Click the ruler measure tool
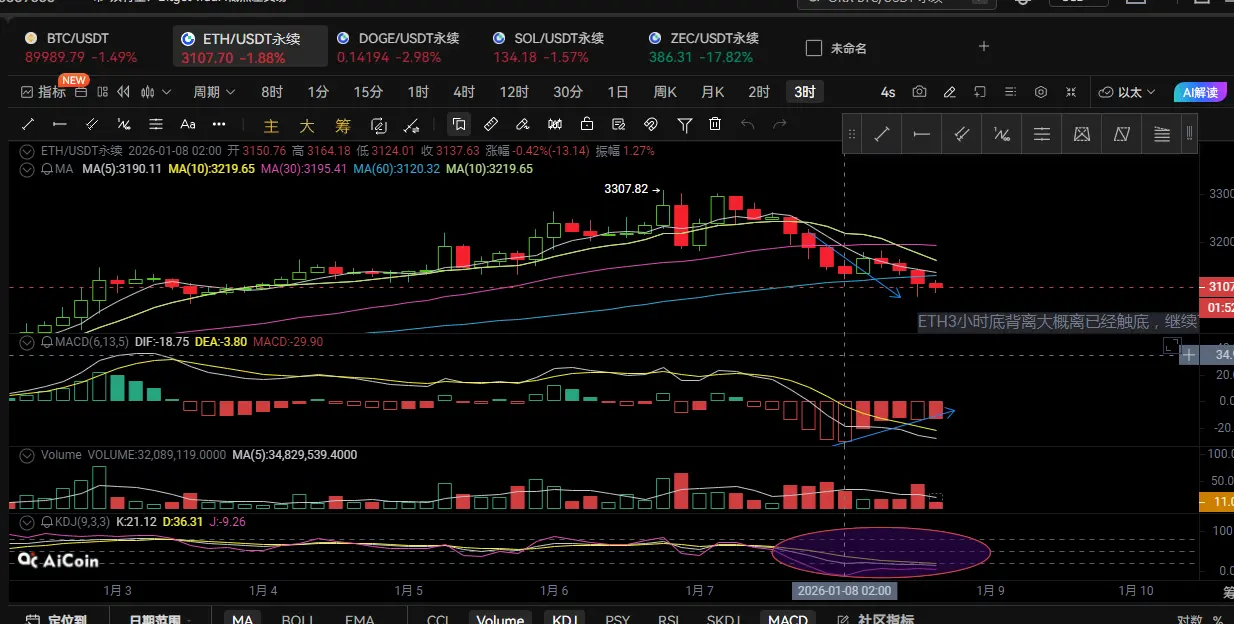 pos(490,125)
